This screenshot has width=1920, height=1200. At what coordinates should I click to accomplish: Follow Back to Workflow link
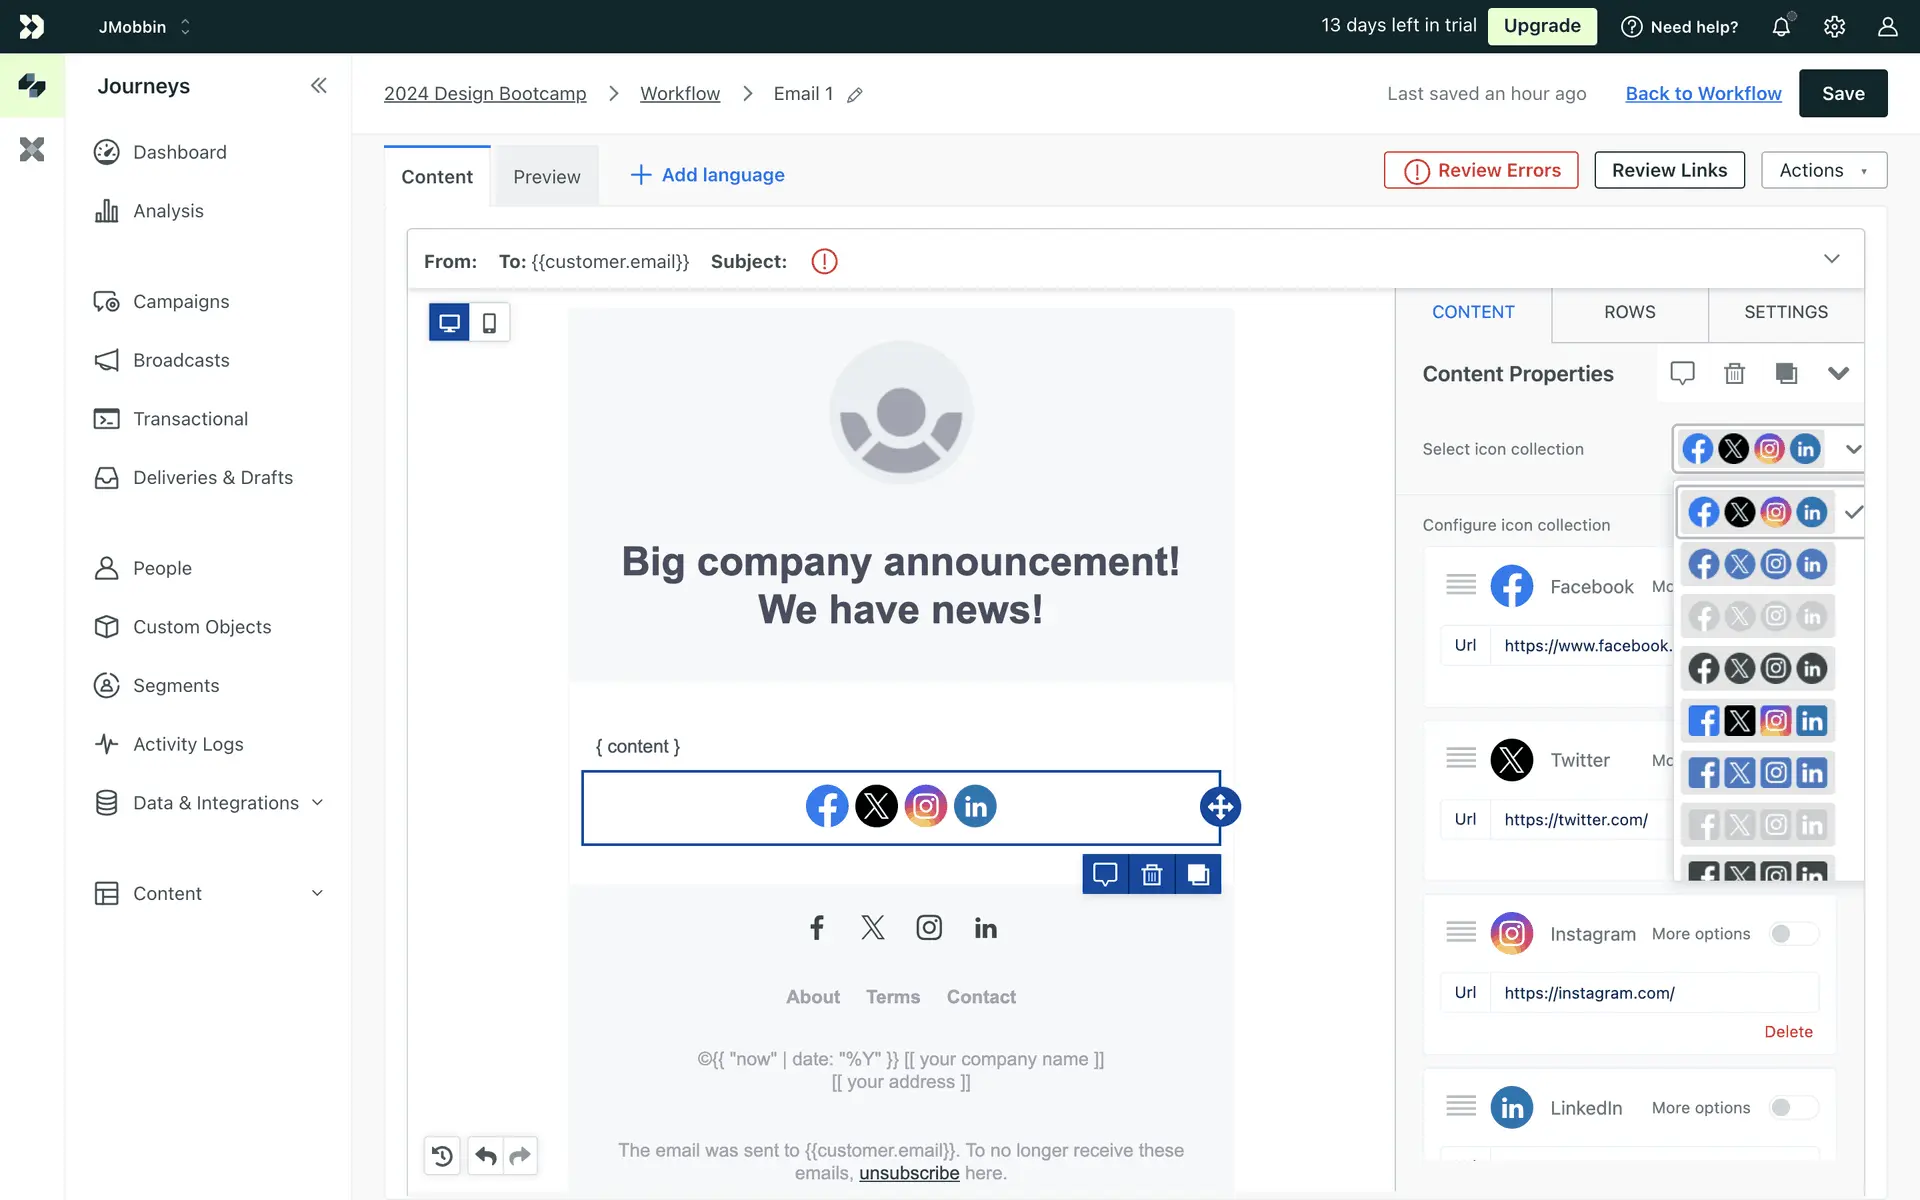[x=1703, y=93]
